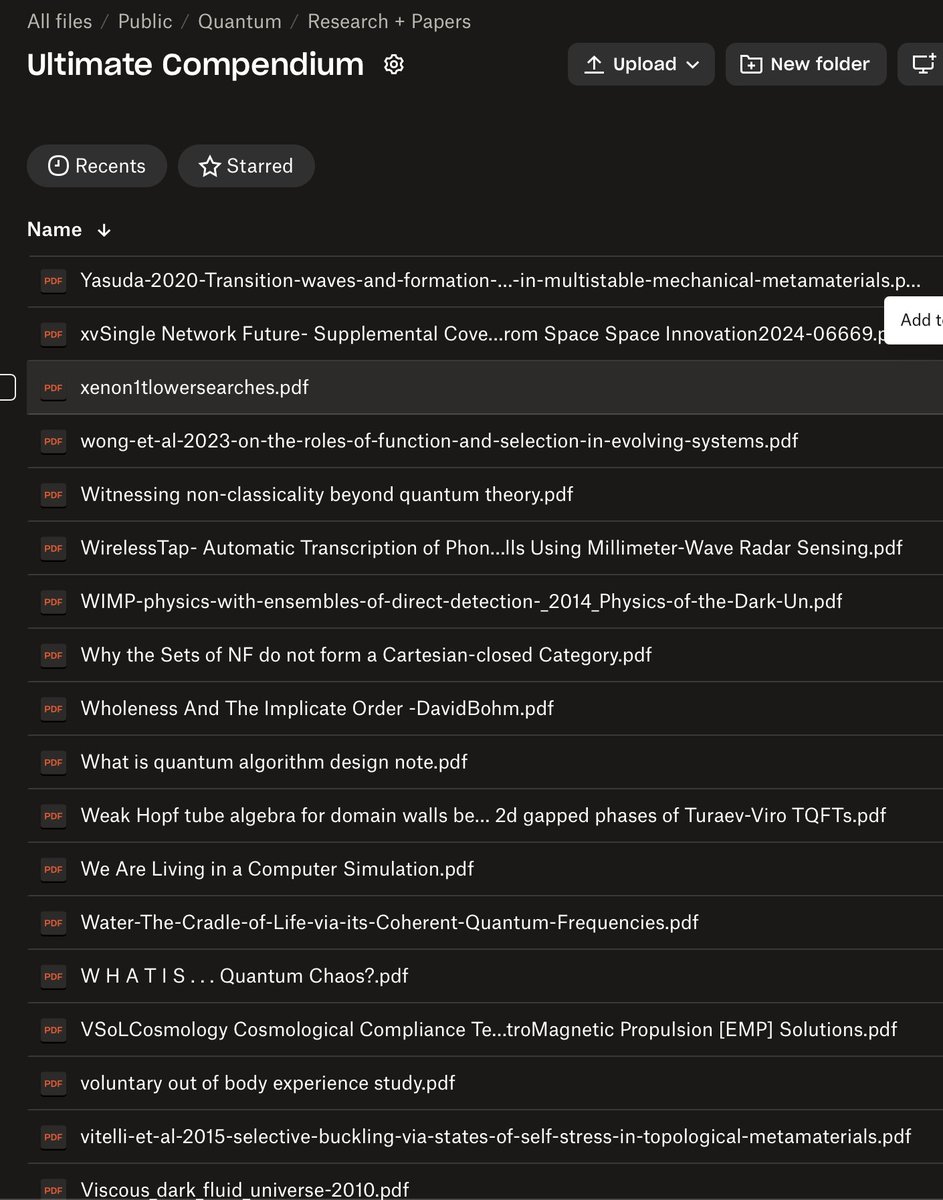
Task: Go to Public breadcrumb
Action: [145, 21]
